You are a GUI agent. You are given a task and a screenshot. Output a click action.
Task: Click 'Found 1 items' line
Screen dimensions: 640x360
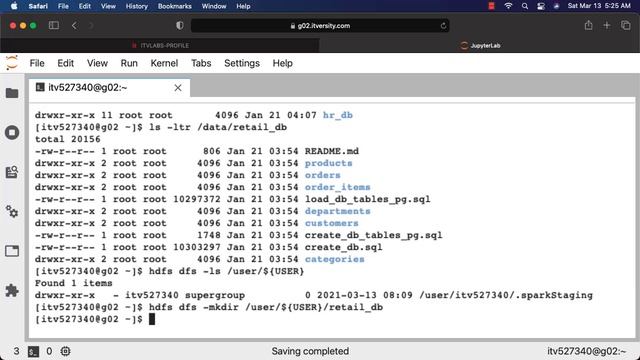(x=73, y=283)
